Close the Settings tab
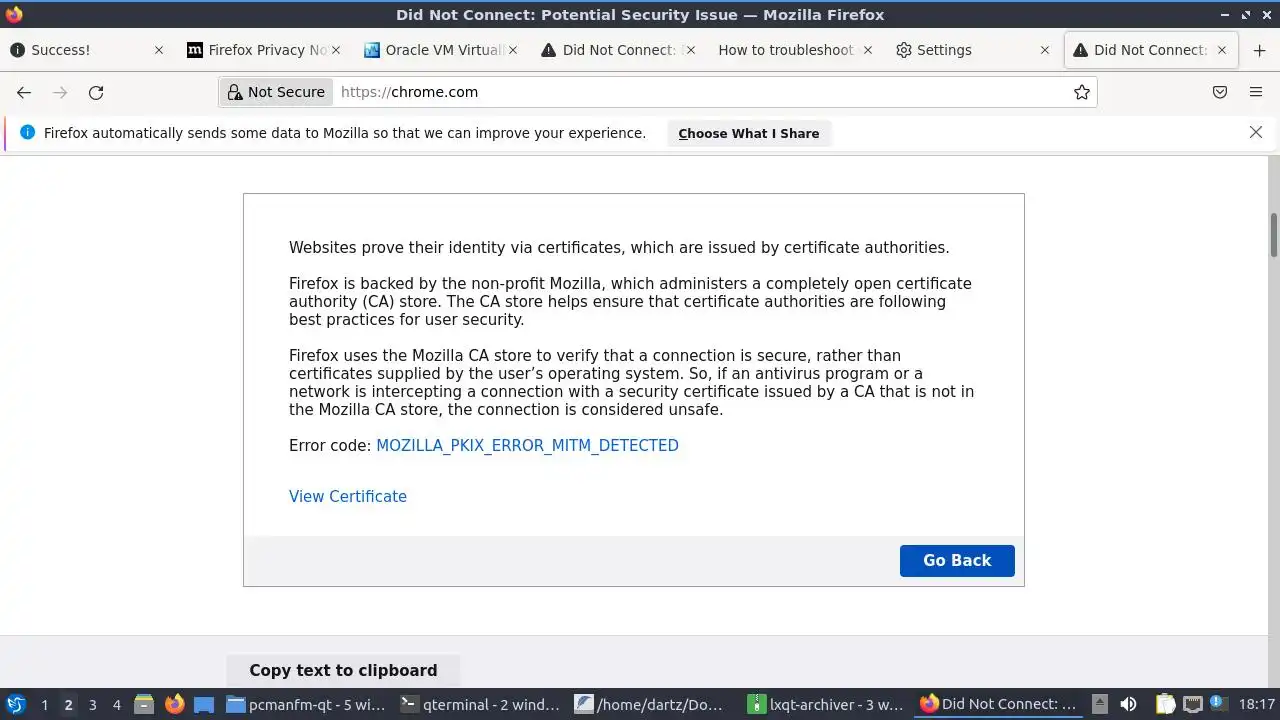Screen dimensions: 1280x720 (x=1044, y=50)
